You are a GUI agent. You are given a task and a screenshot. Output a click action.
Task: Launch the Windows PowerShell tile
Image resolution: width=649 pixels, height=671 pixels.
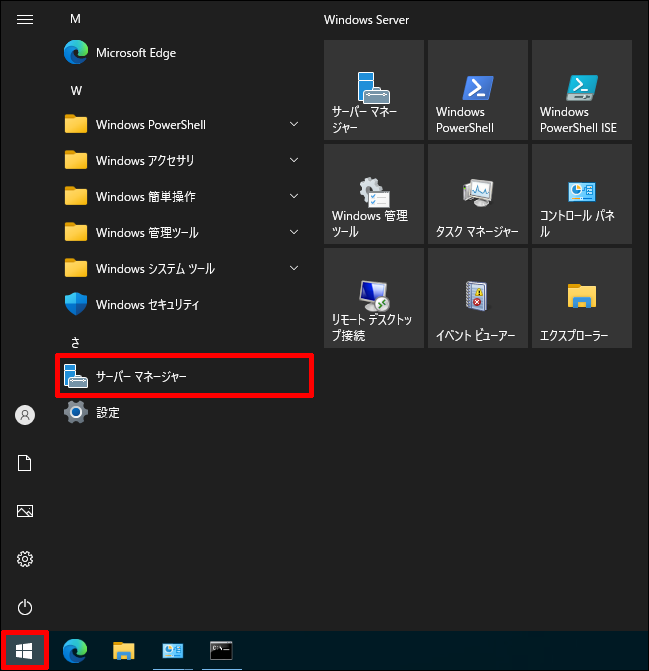478,90
